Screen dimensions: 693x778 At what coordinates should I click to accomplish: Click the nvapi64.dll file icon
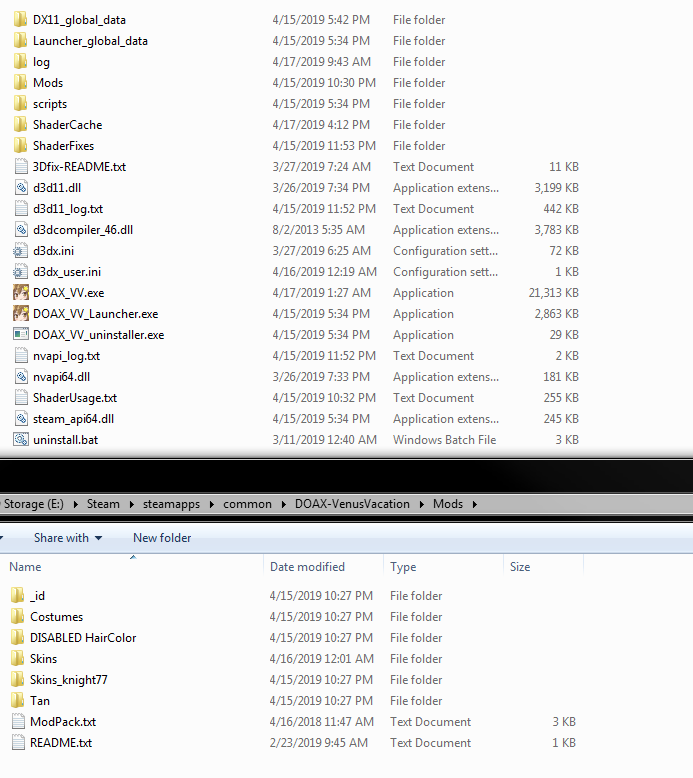click(20, 377)
